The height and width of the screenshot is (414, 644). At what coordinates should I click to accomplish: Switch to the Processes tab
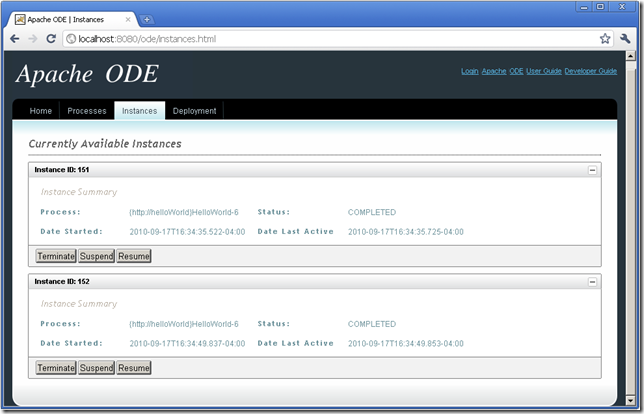coord(87,111)
